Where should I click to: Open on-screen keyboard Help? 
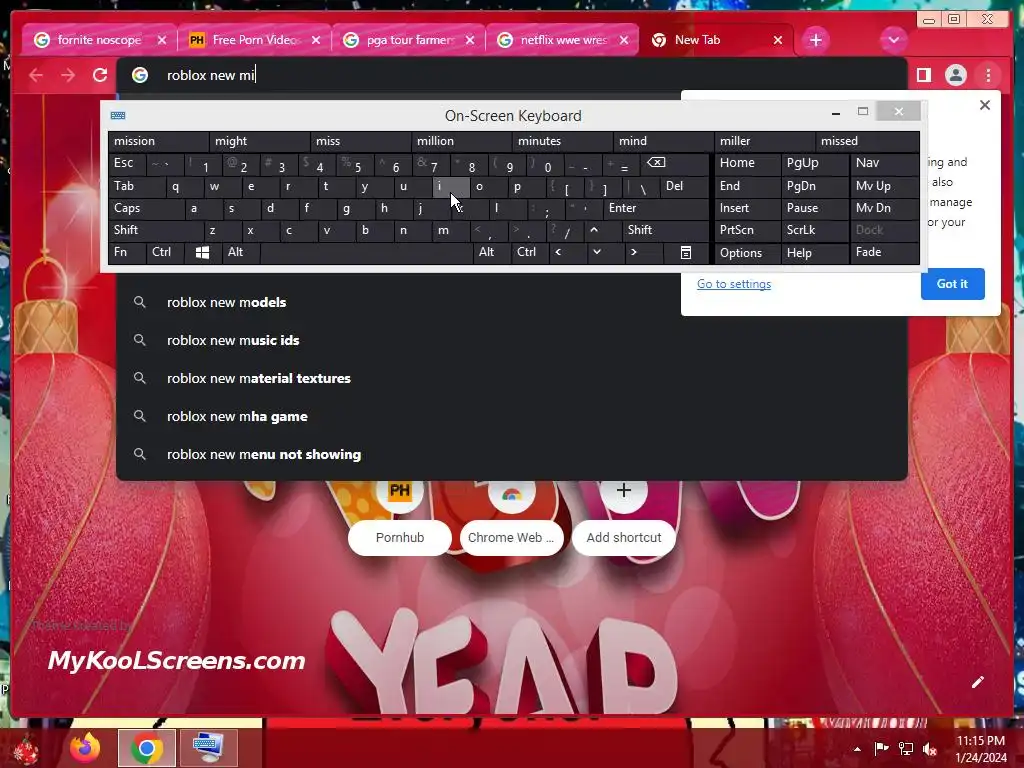click(815, 252)
